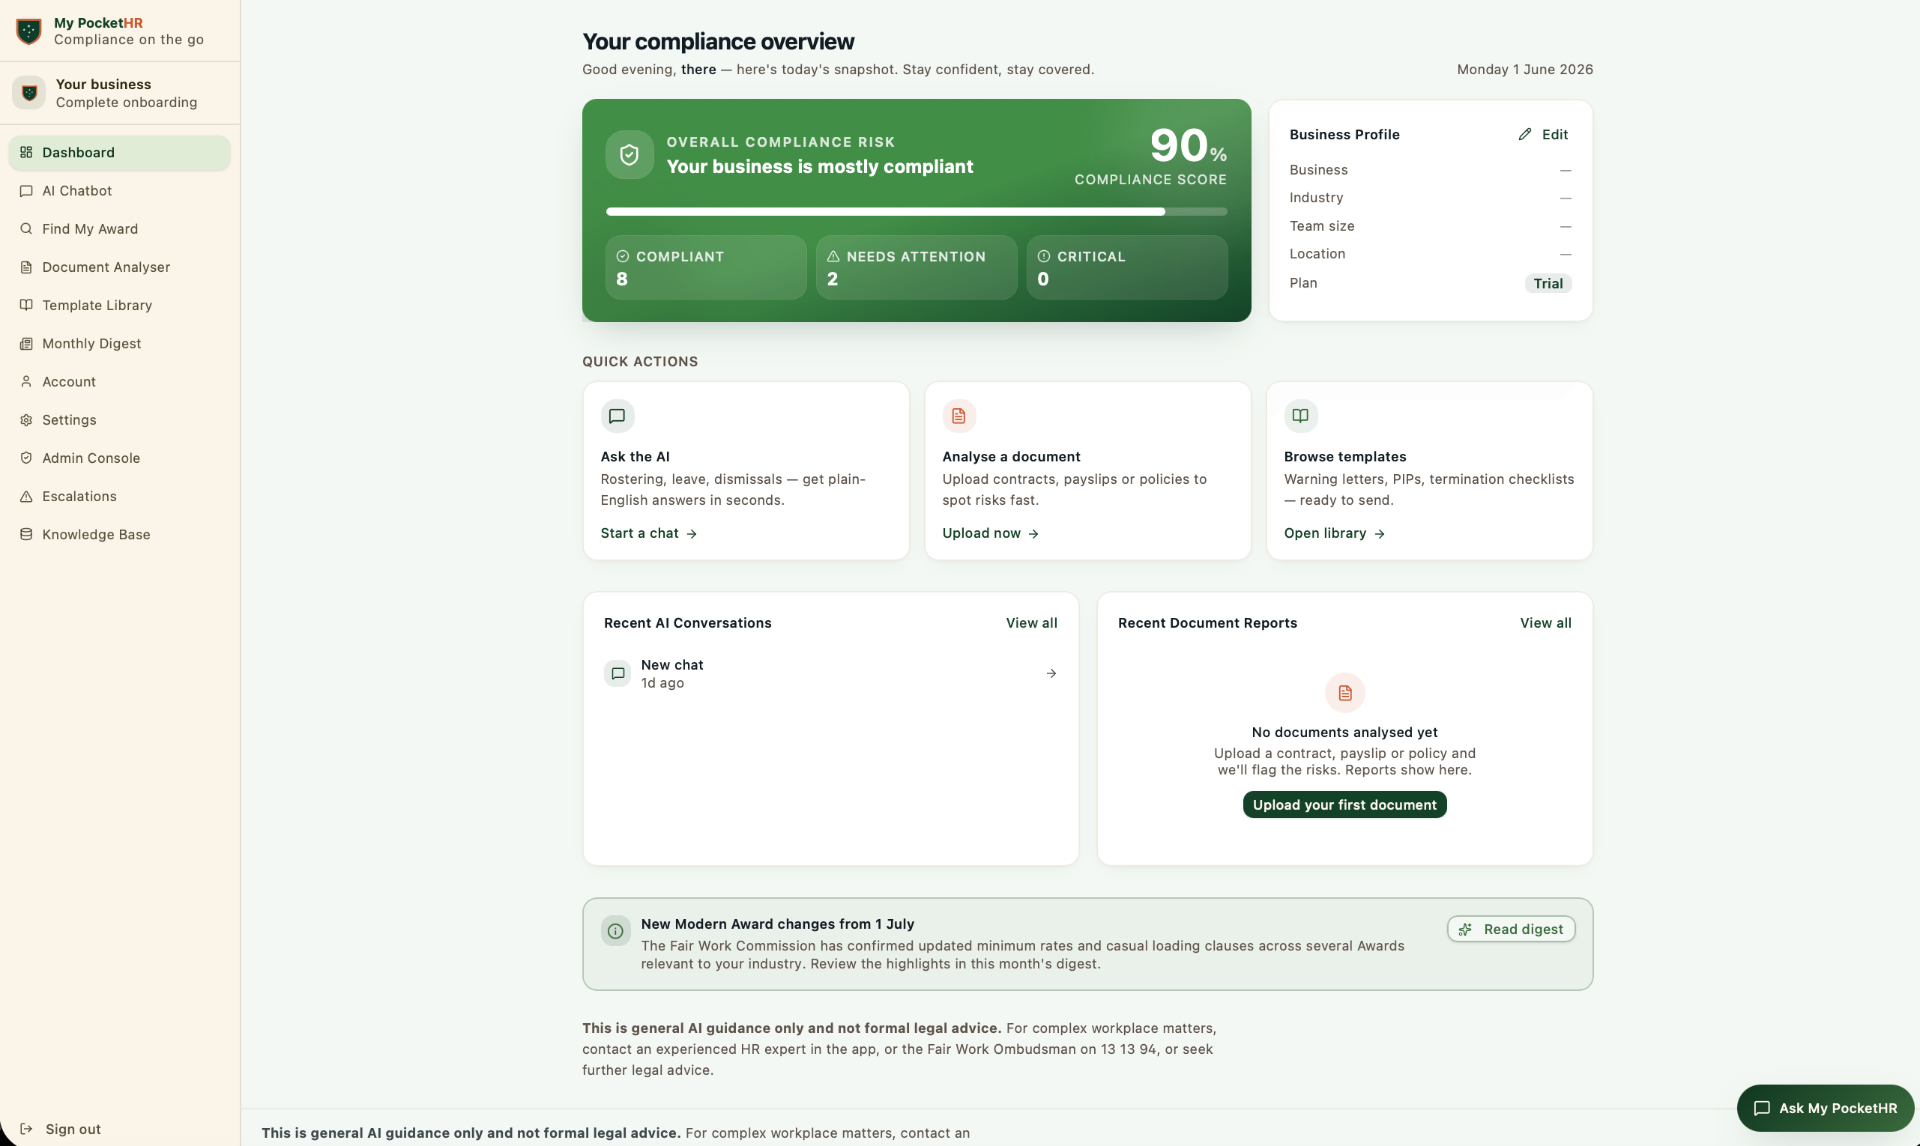Click the Analyse a document card title
The height and width of the screenshot is (1146, 1920).
(x=1011, y=457)
